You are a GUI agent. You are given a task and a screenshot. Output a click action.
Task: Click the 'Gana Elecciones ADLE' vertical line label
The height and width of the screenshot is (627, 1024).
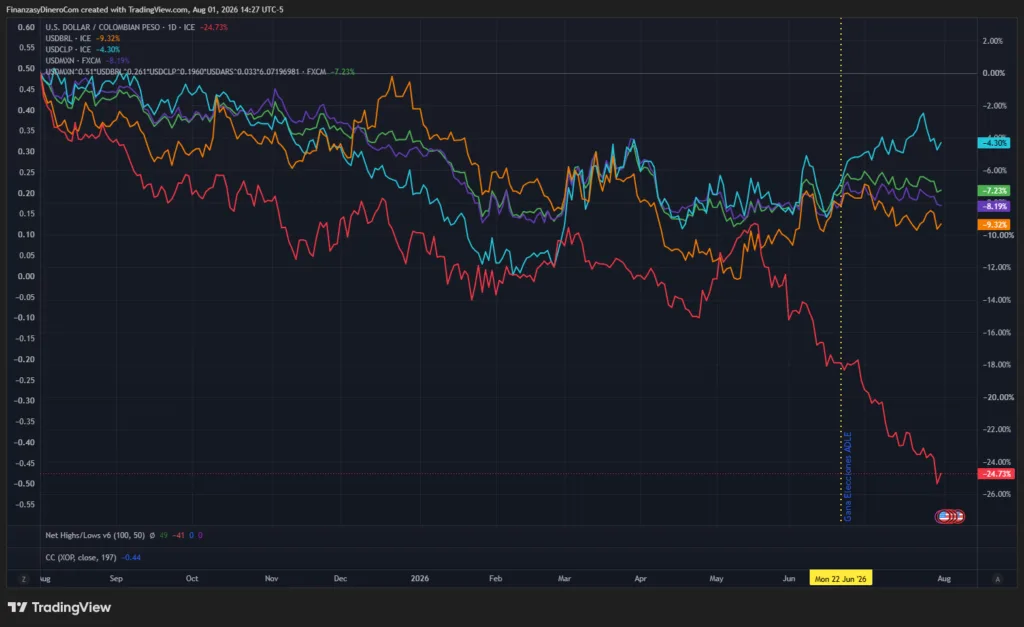point(848,476)
